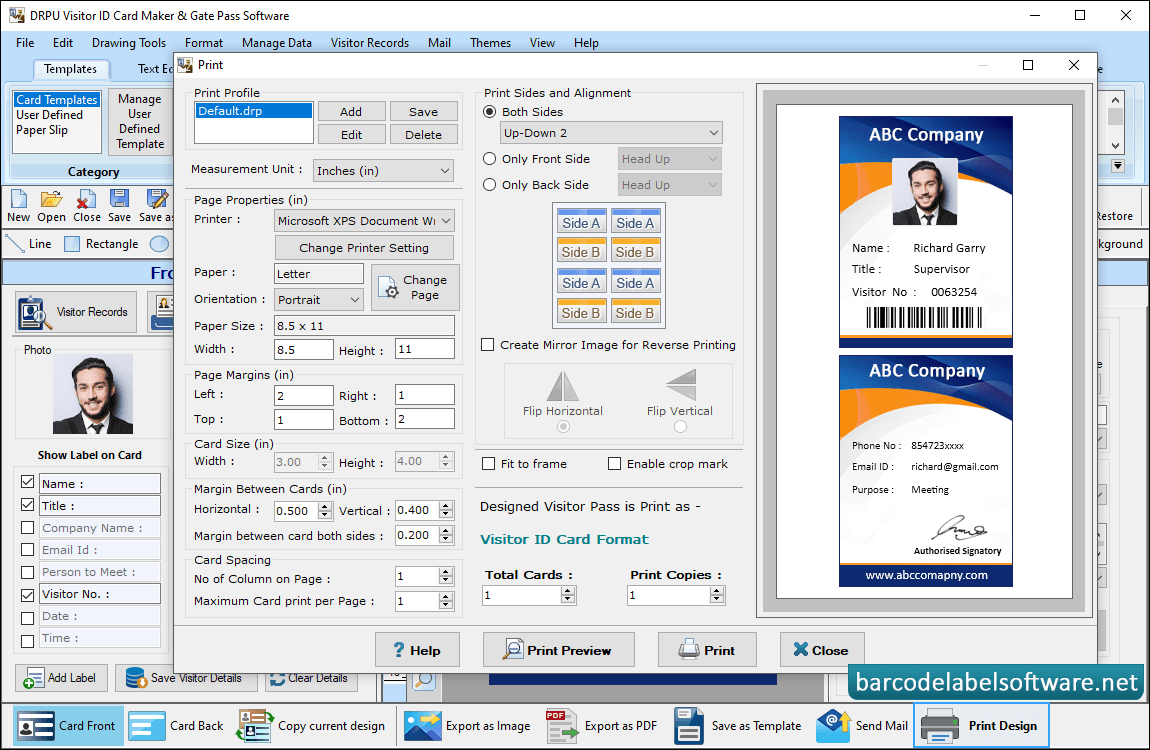Switch to the Card Back view

pos(176,726)
